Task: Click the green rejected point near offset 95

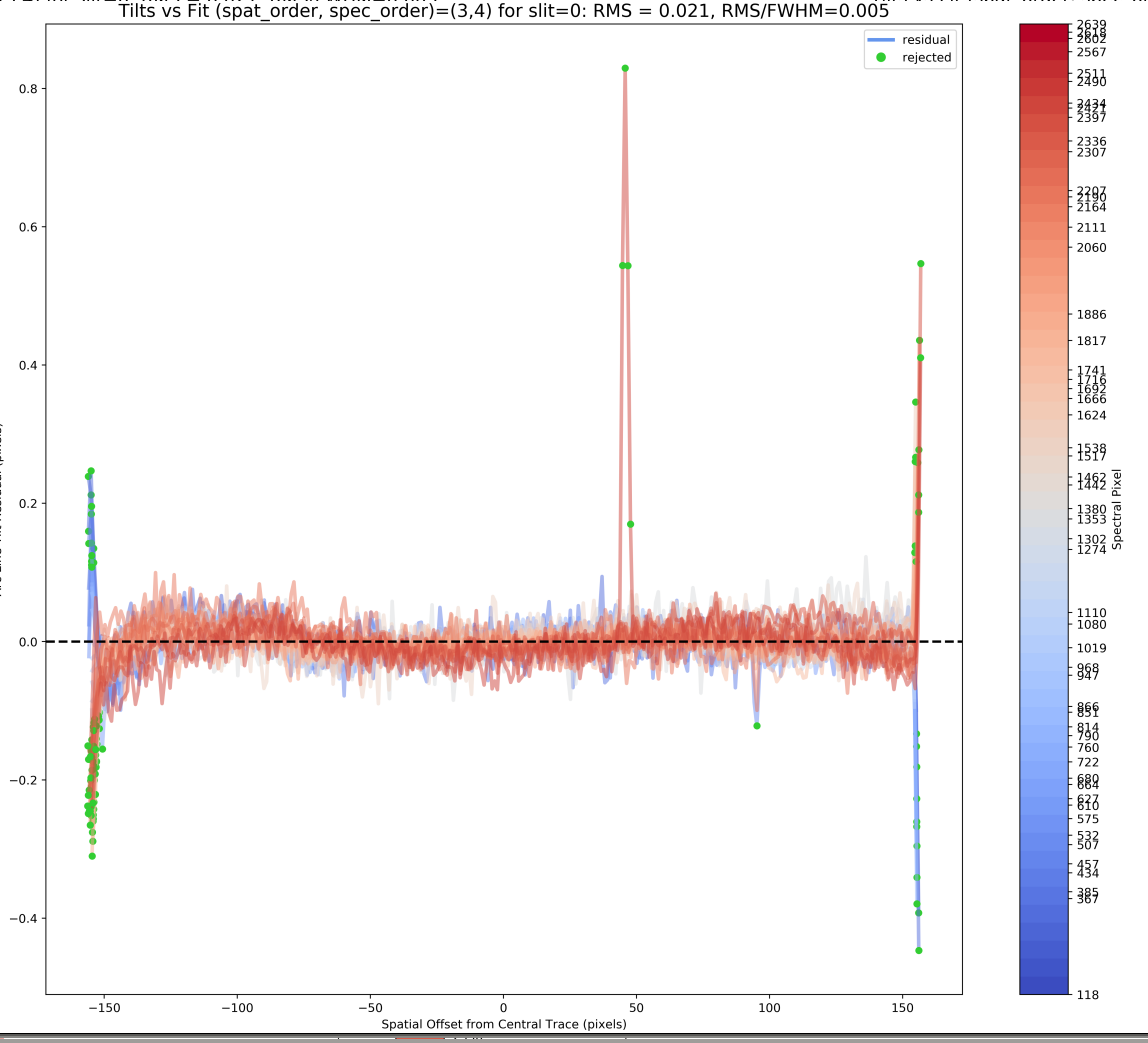Action: click(x=757, y=726)
